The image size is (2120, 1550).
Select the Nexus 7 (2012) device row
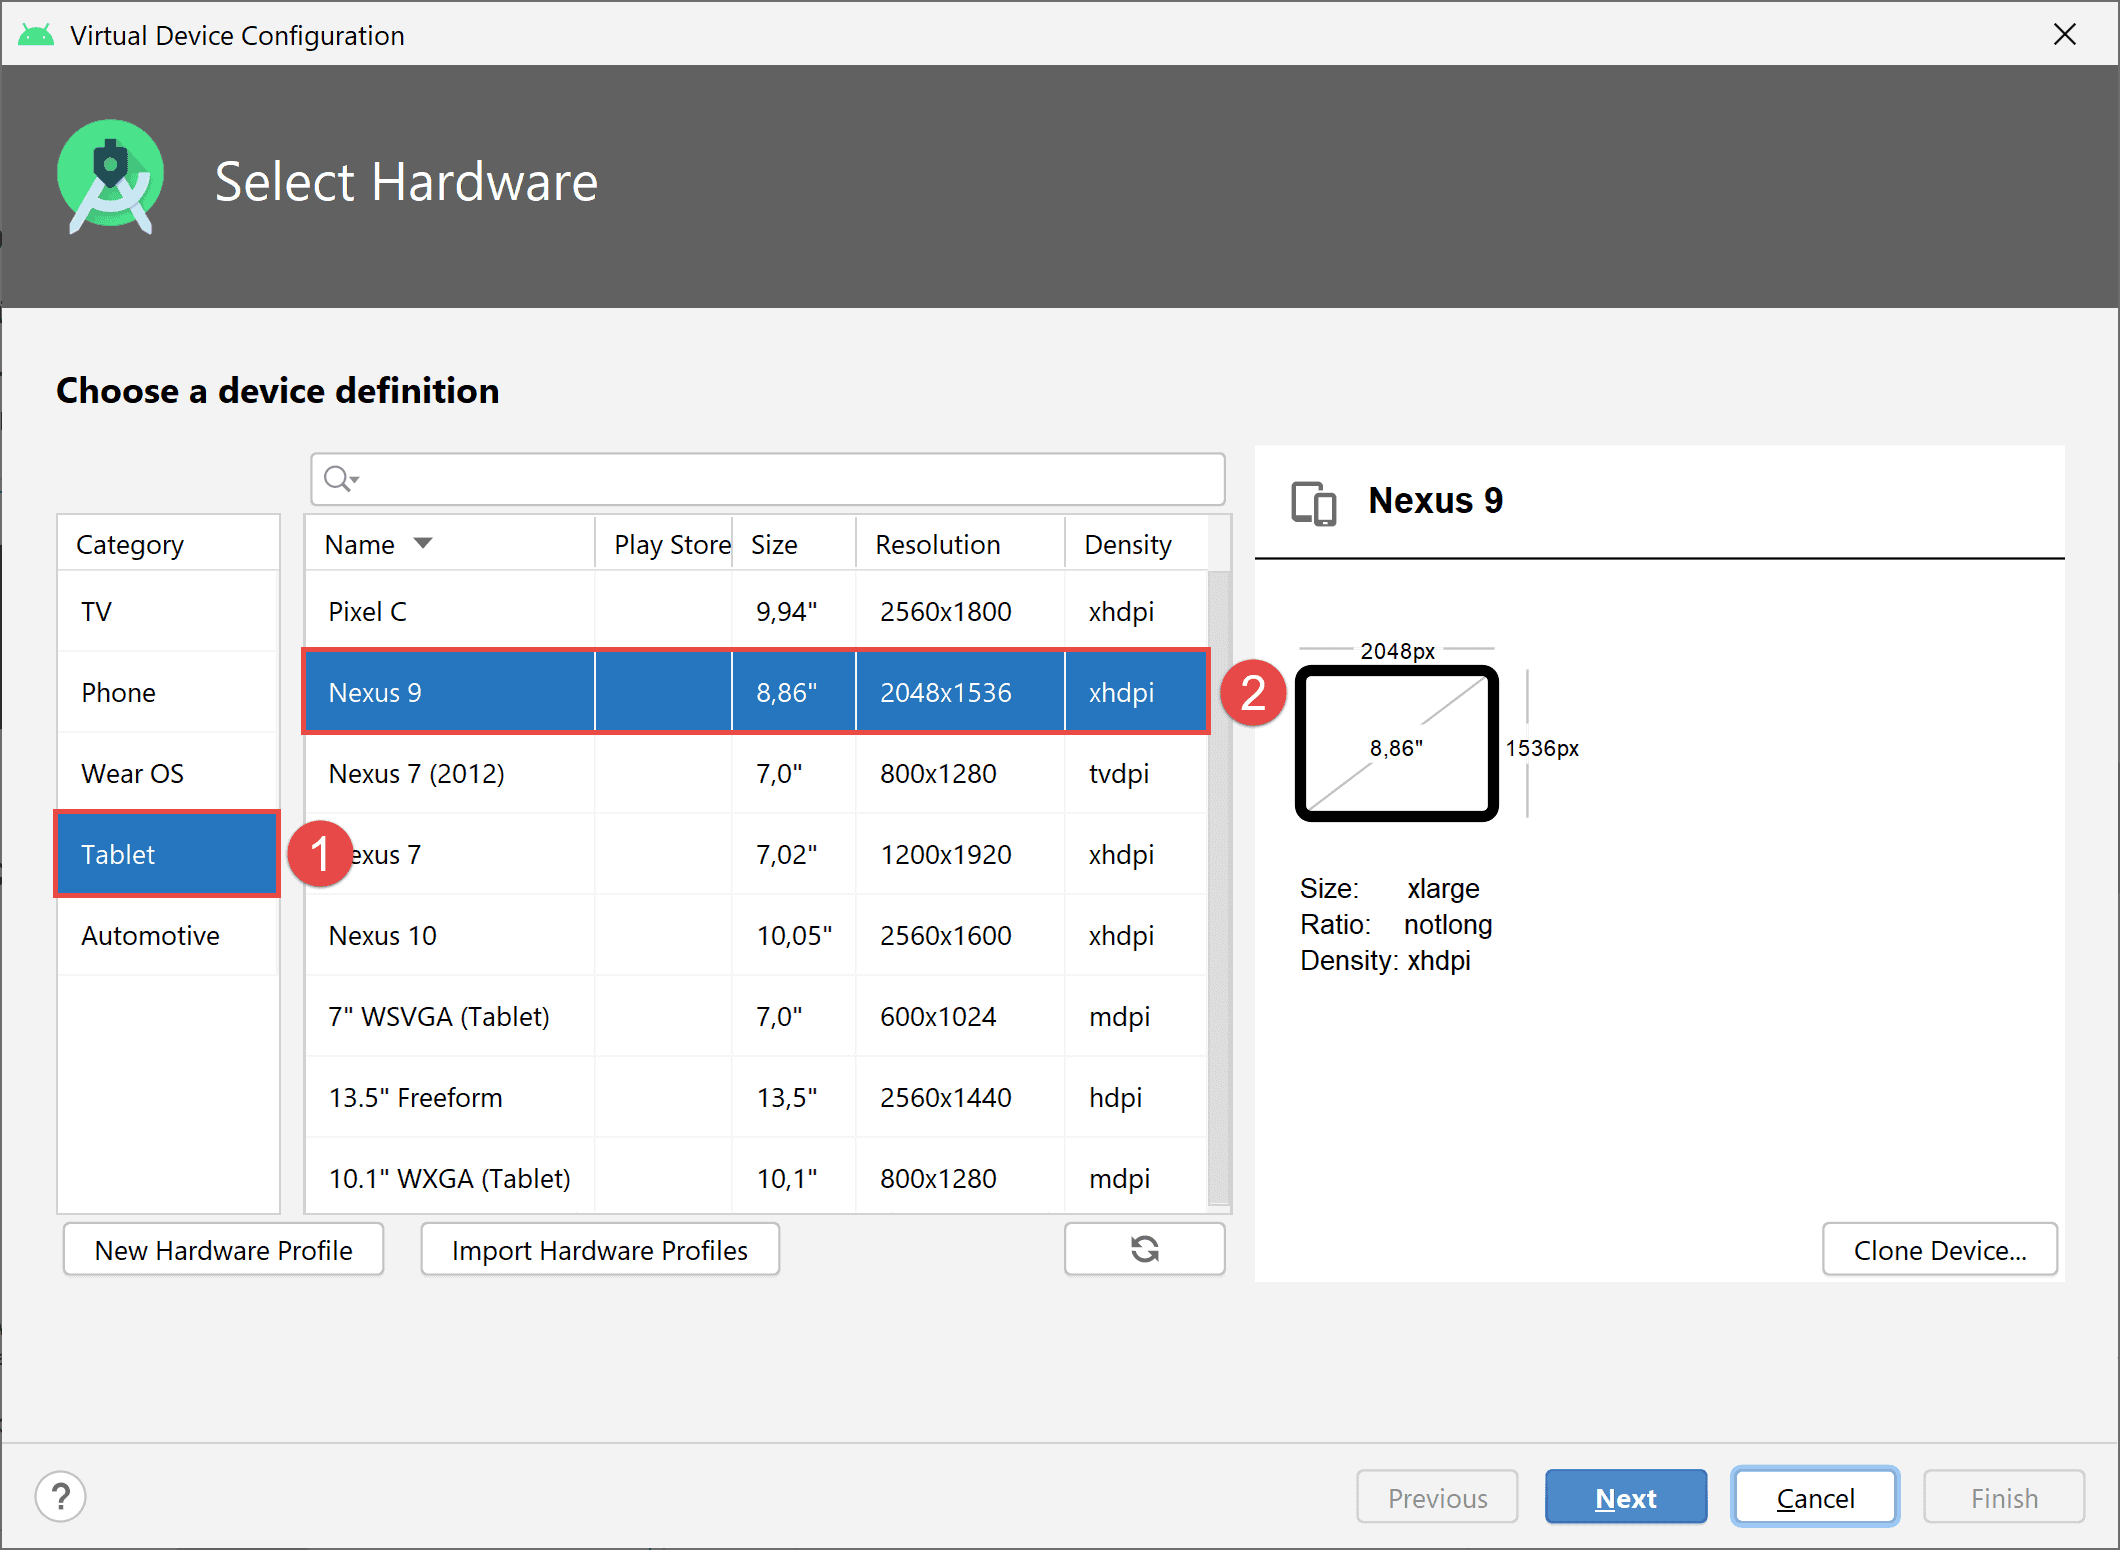click(x=756, y=773)
